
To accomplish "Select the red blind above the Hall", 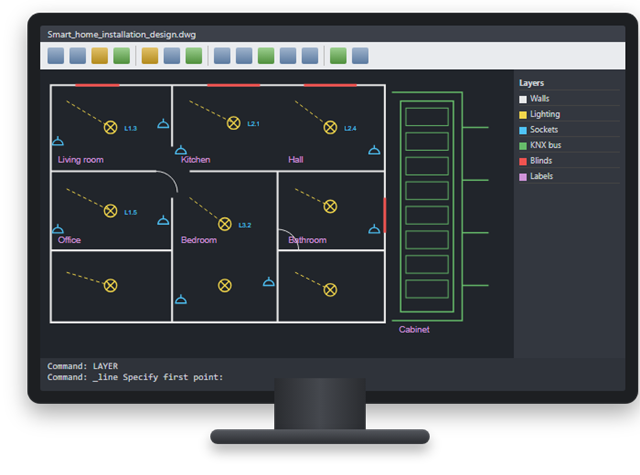I will [330, 85].
